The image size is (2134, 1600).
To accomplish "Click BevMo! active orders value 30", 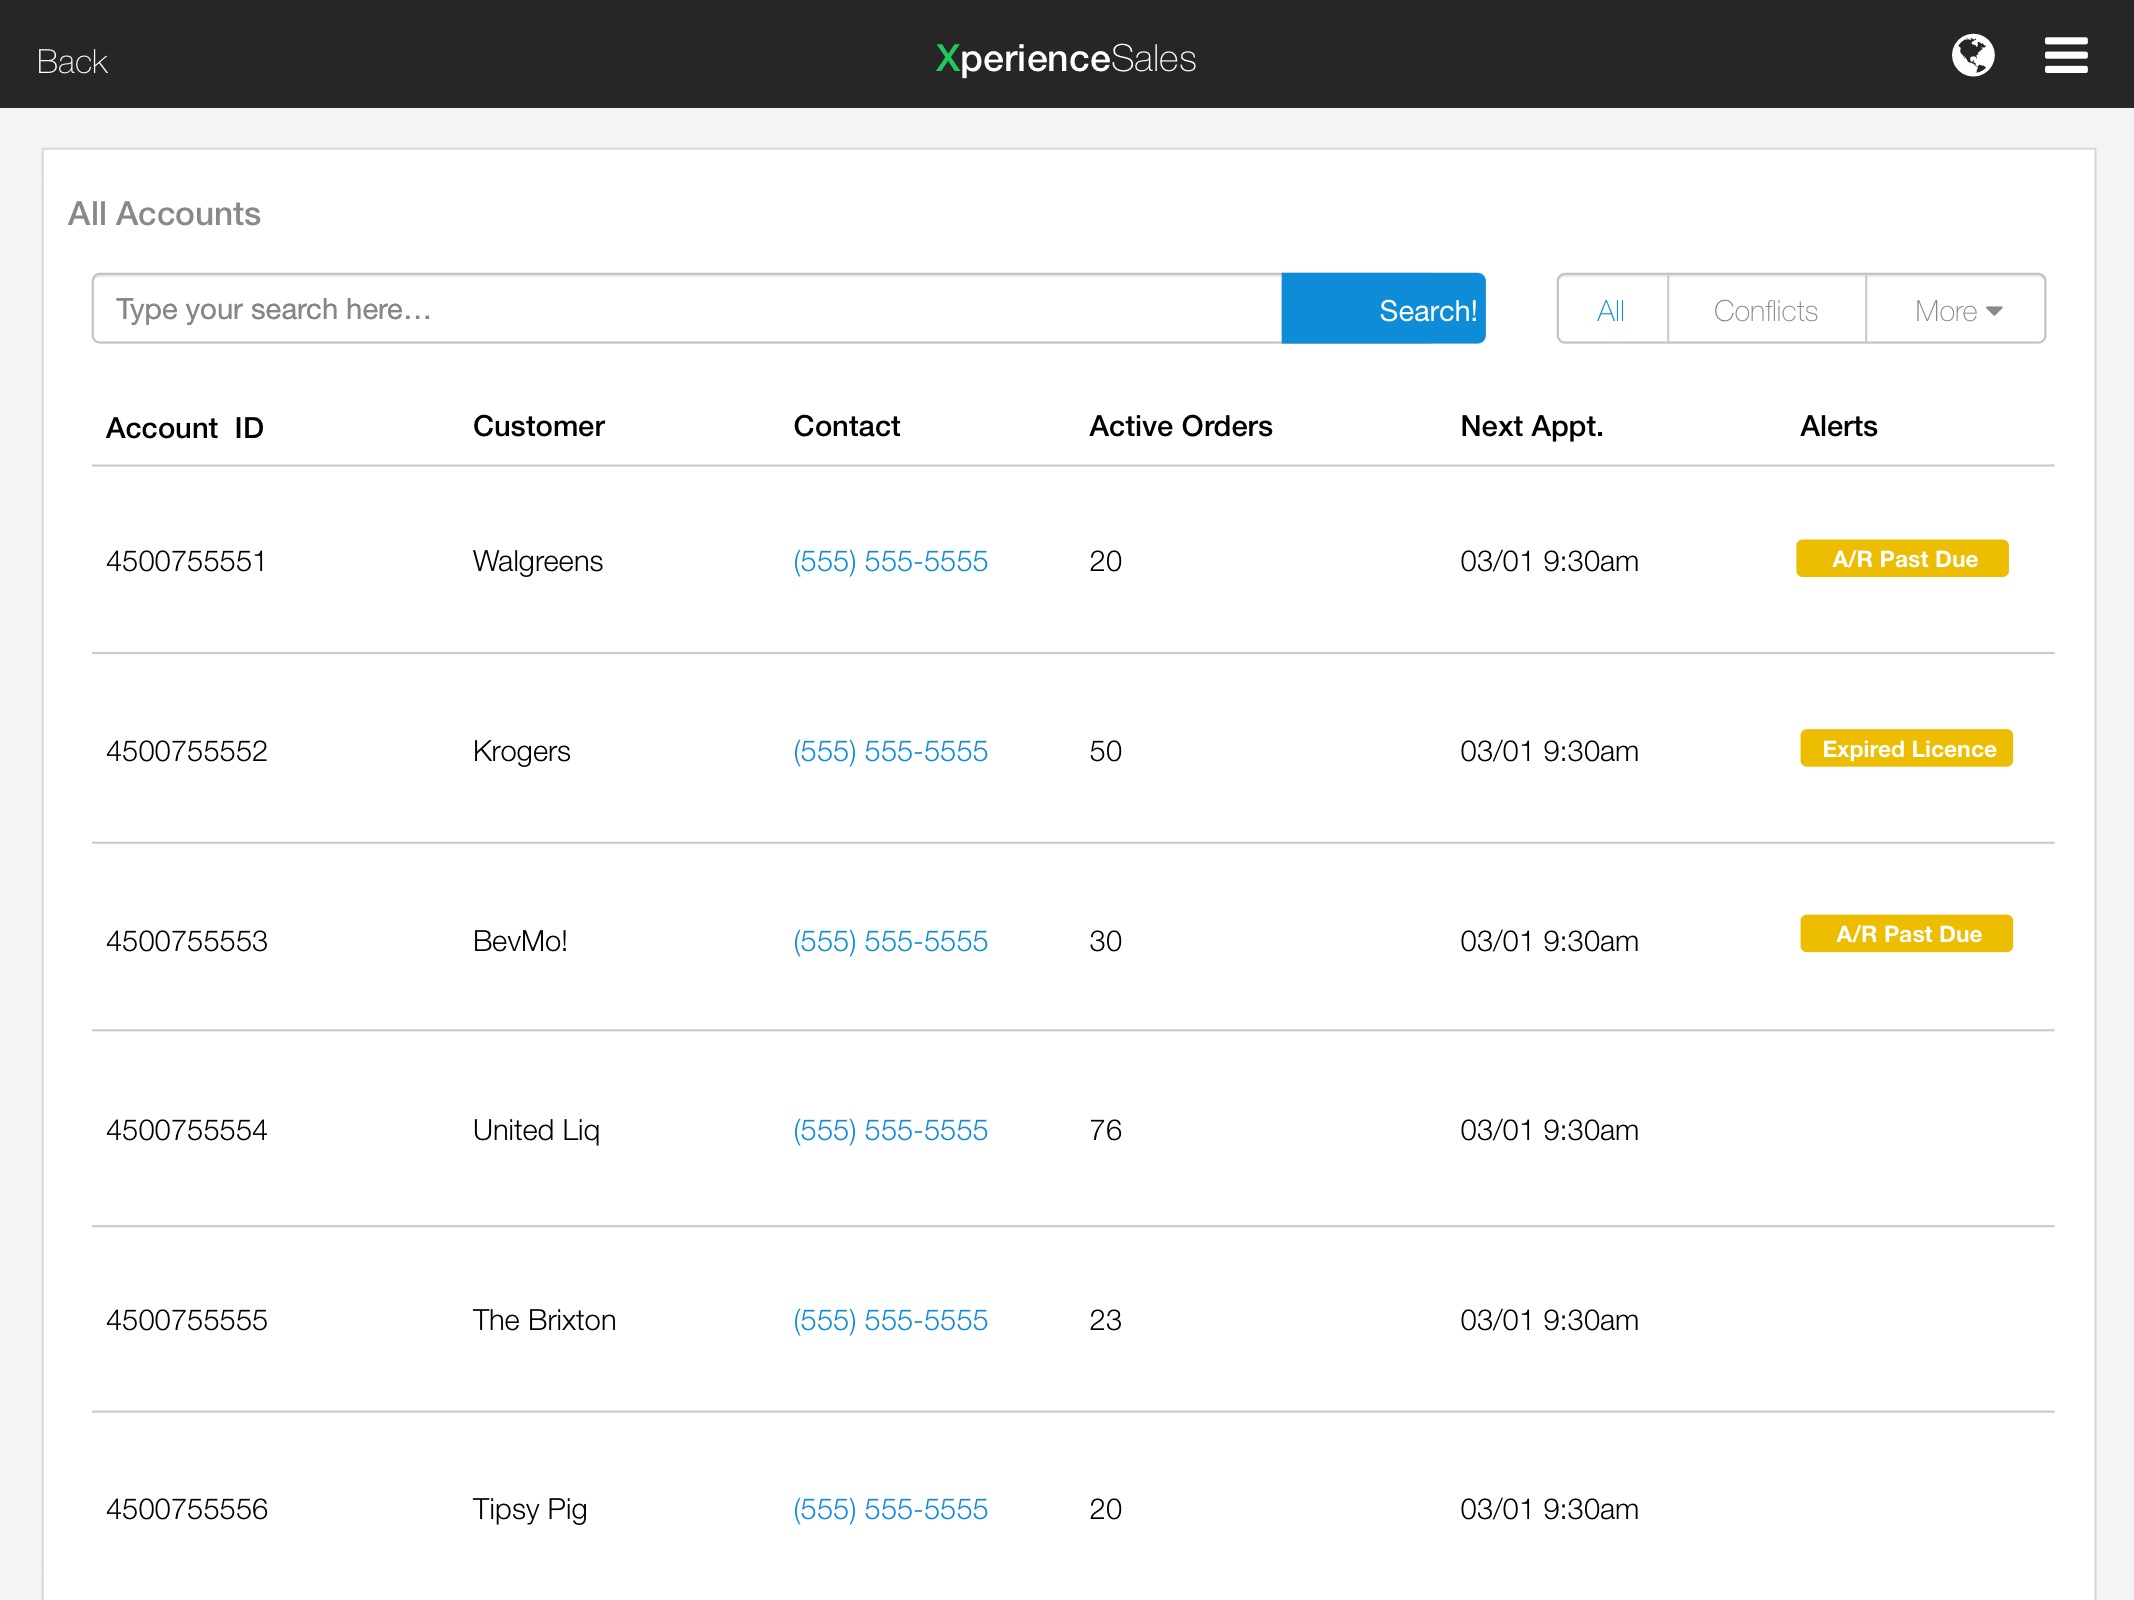I will (1106, 941).
